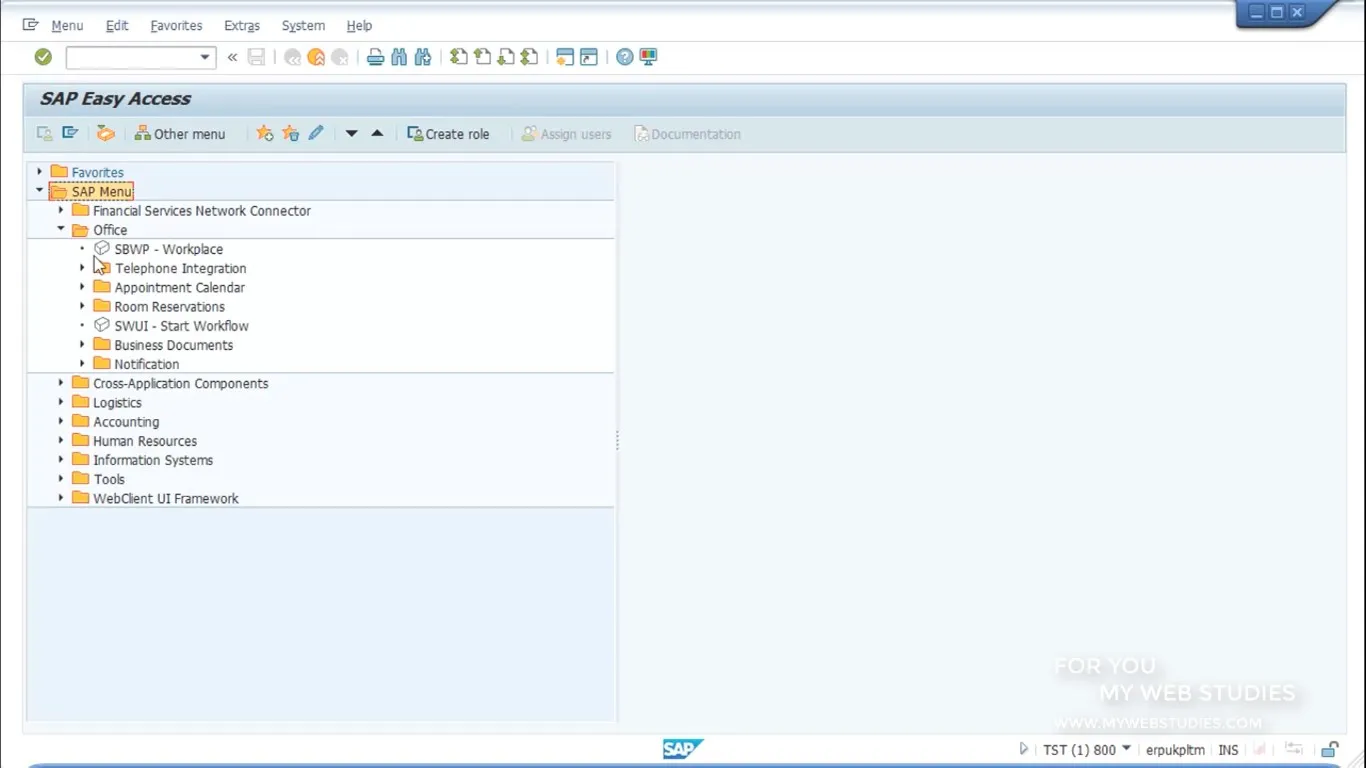Go to First Page icon
The height and width of the screenshot is (768, 1366).
coord(458,57)
